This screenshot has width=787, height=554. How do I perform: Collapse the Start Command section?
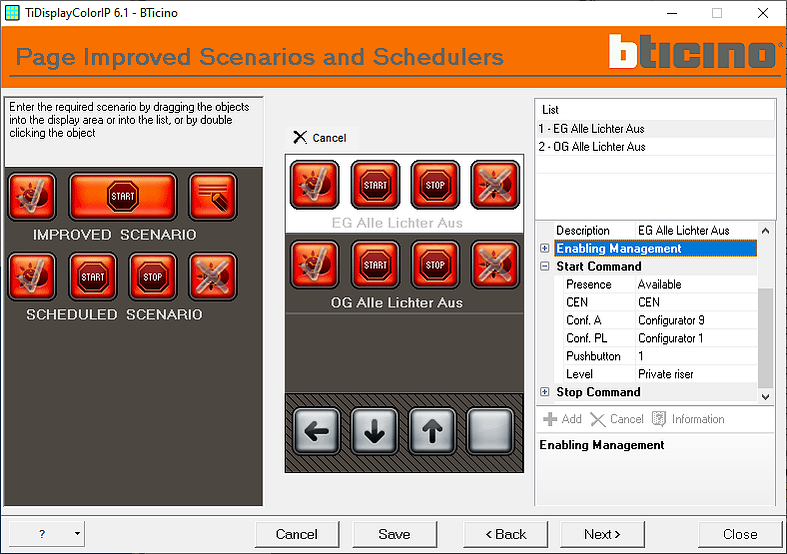pos(545,266)
